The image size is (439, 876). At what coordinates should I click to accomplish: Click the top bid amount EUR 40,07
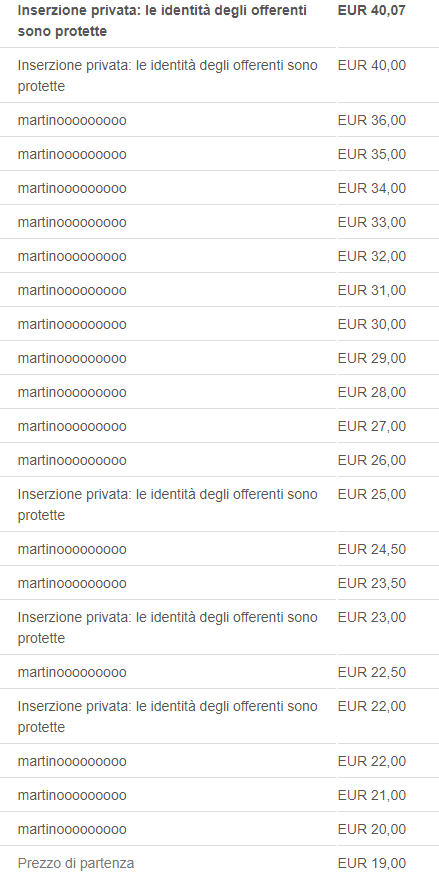371,11
